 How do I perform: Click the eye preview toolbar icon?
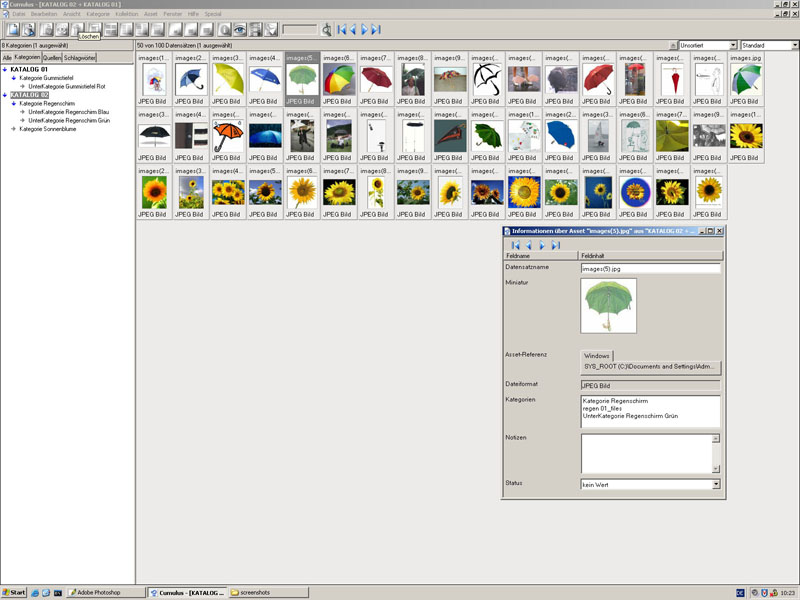click(239, 30)
